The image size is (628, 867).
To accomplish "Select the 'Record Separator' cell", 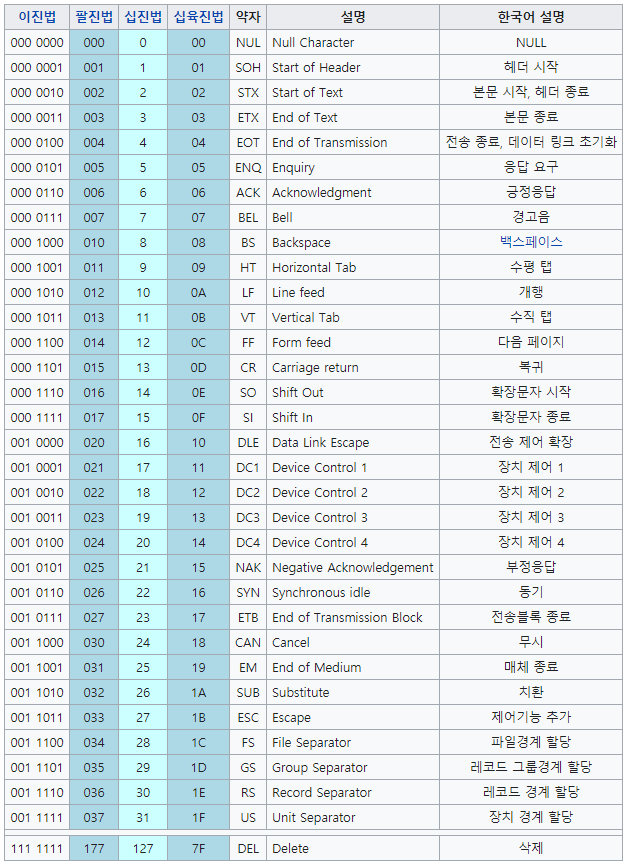I will 353,793.
